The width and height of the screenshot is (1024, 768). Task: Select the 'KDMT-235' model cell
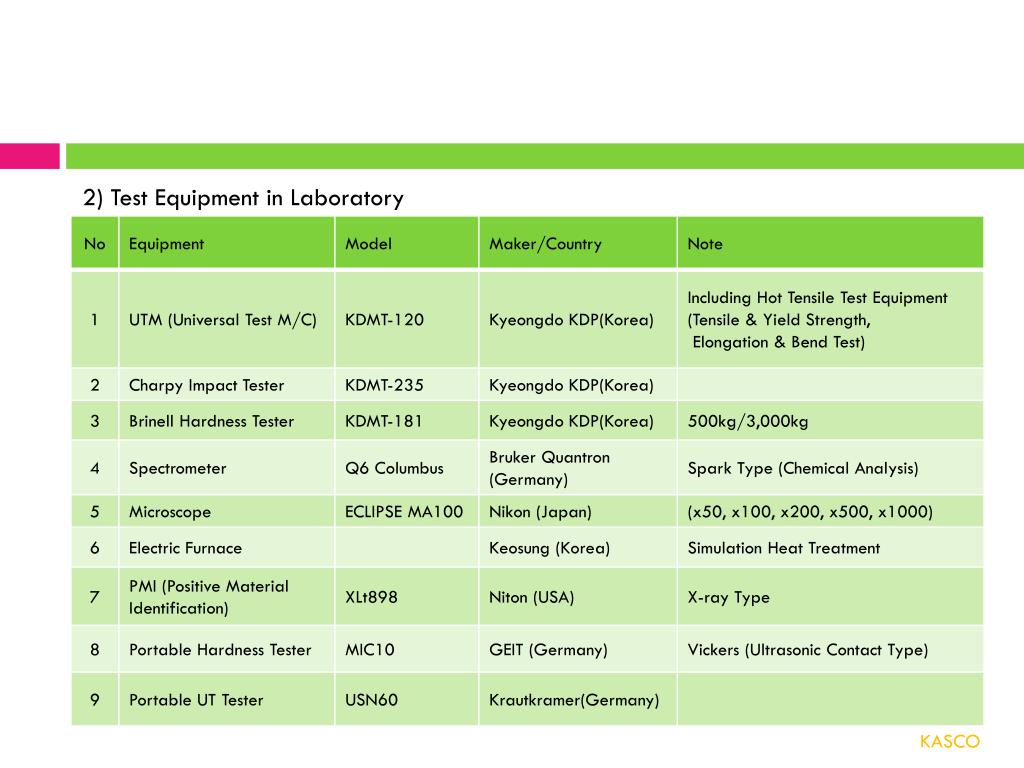(407, 385)
